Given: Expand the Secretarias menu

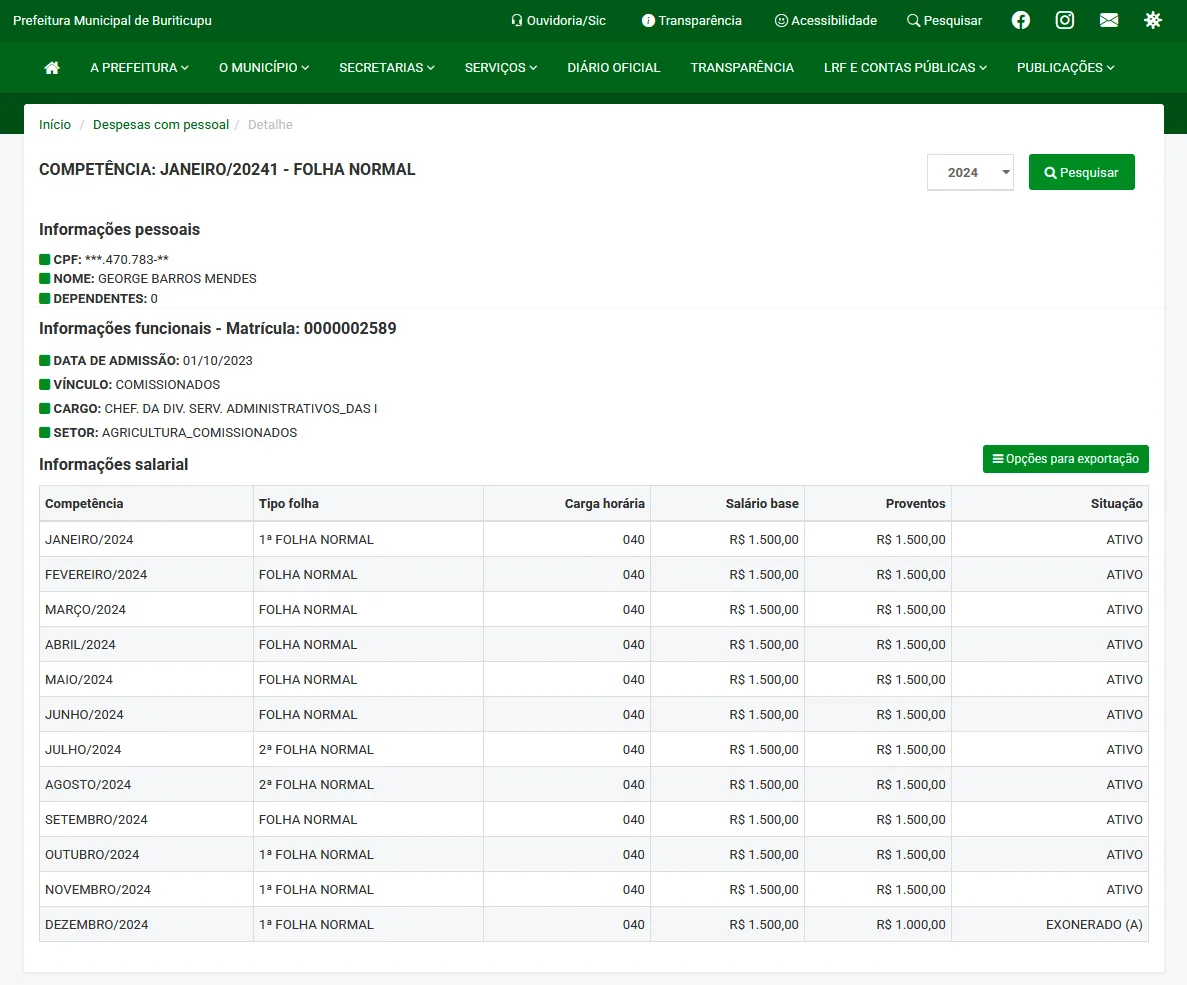Looking at the screenshot, I should tap(386, 67).
